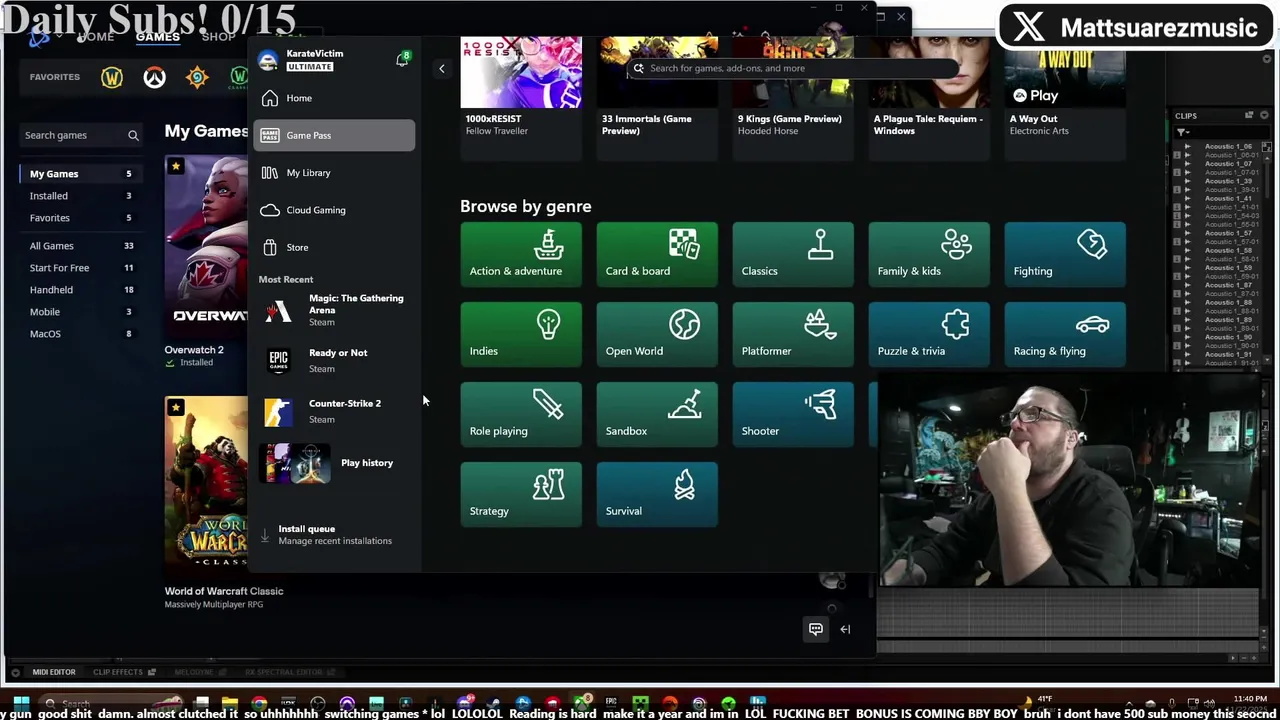Browse the Sandbox genre
Screen dimensions: 1280x720
point(657,414)
